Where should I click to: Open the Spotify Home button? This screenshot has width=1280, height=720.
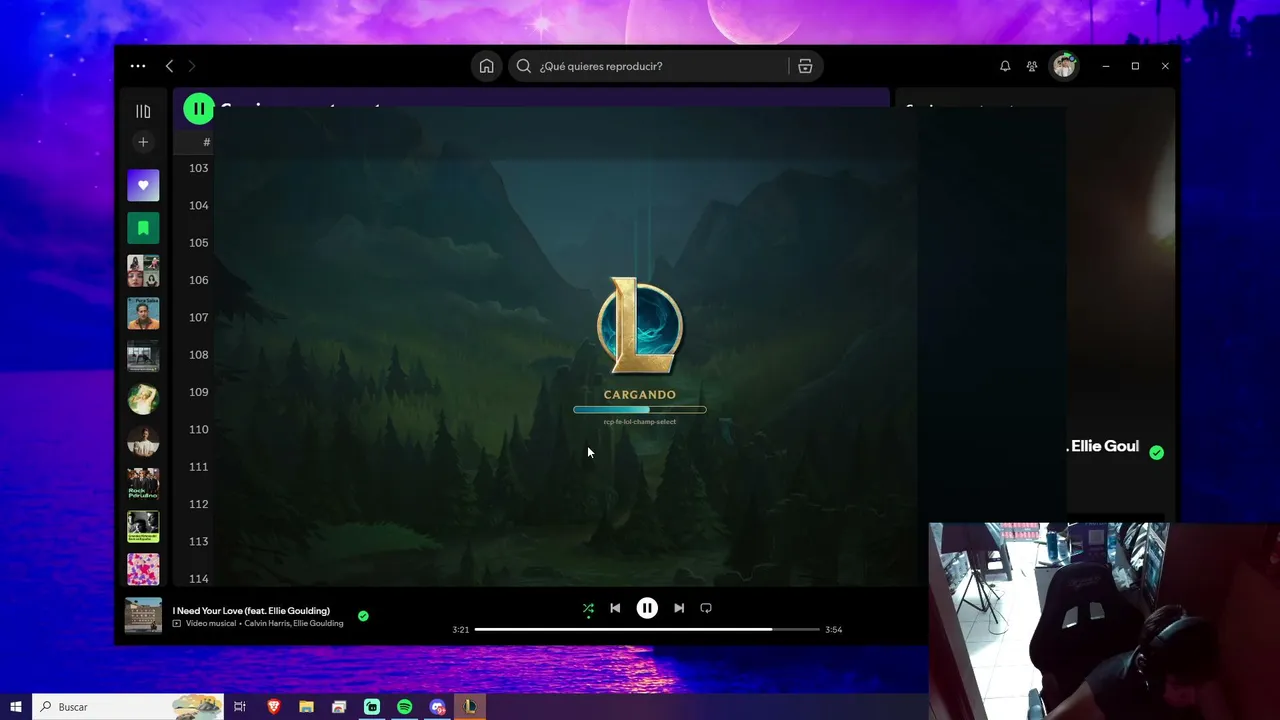[486, 66]
